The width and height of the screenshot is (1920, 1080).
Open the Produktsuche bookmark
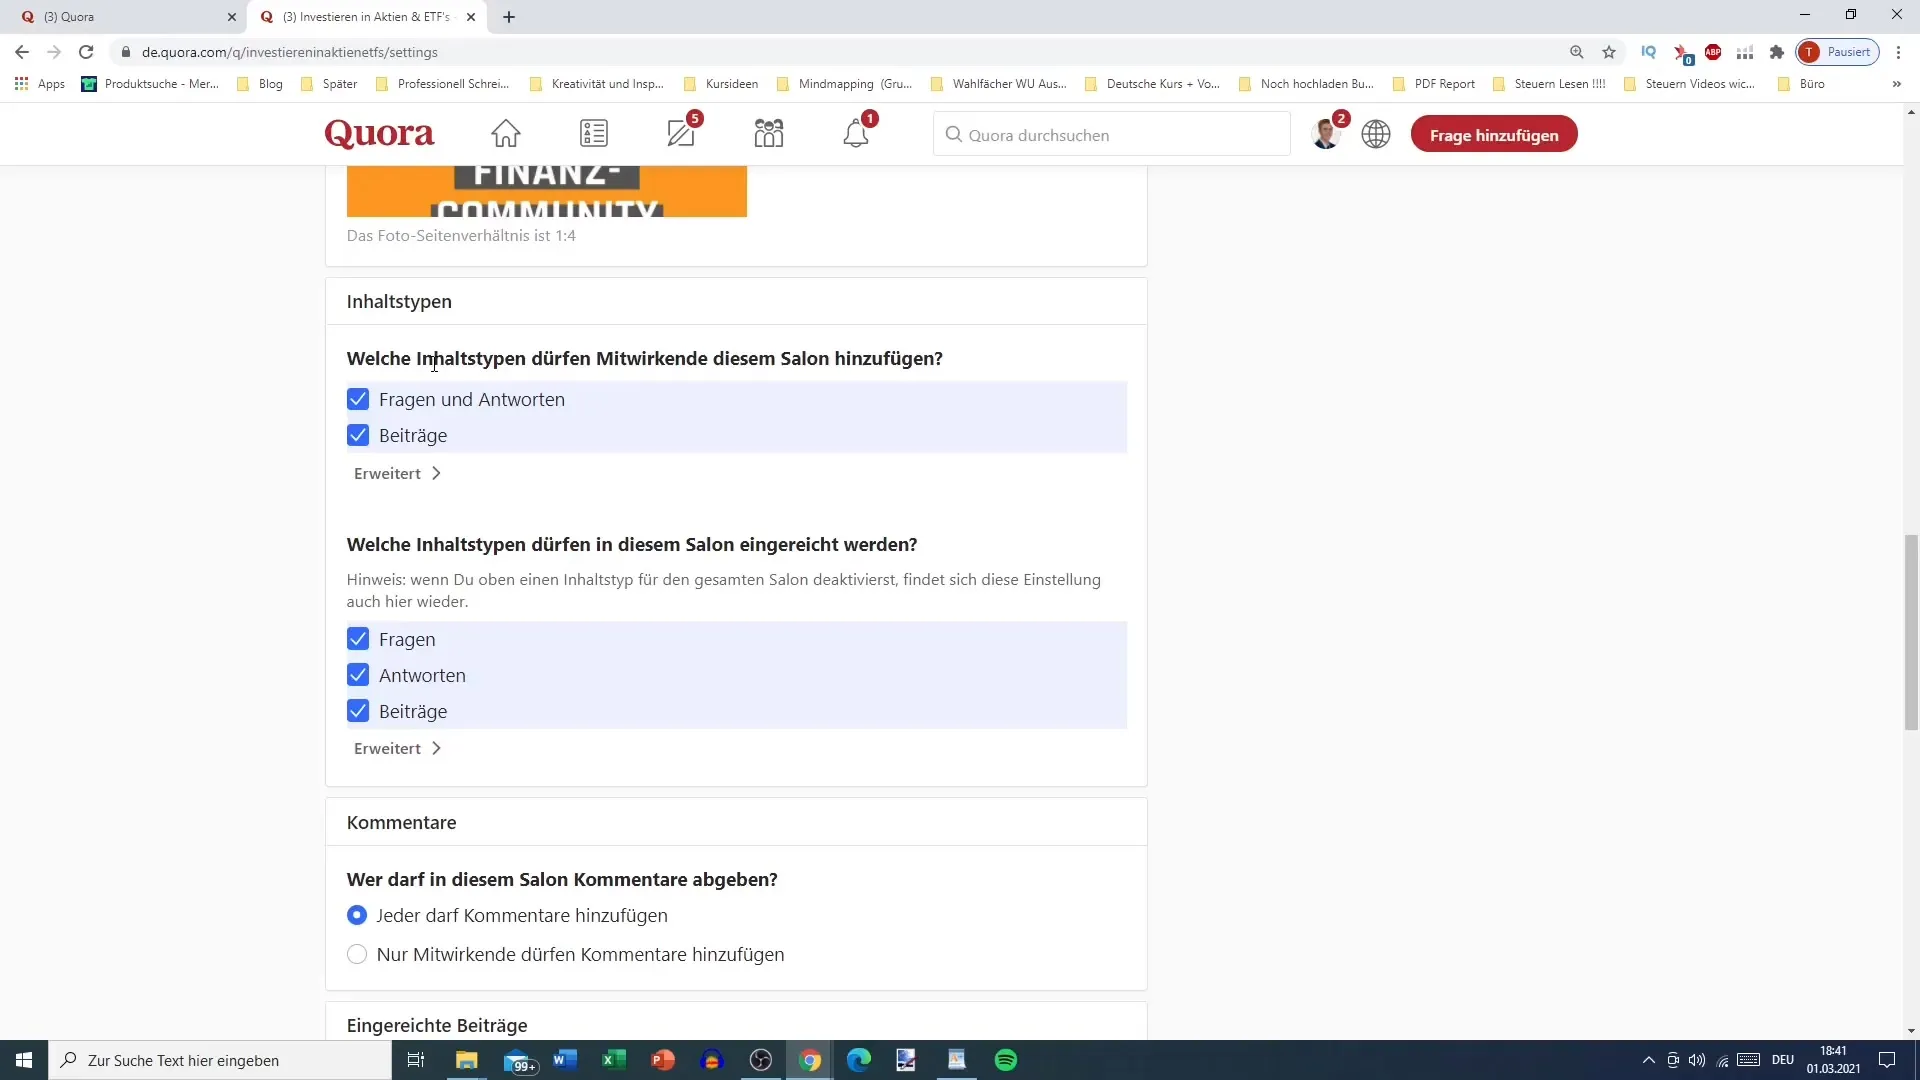(x=151, y=84)
